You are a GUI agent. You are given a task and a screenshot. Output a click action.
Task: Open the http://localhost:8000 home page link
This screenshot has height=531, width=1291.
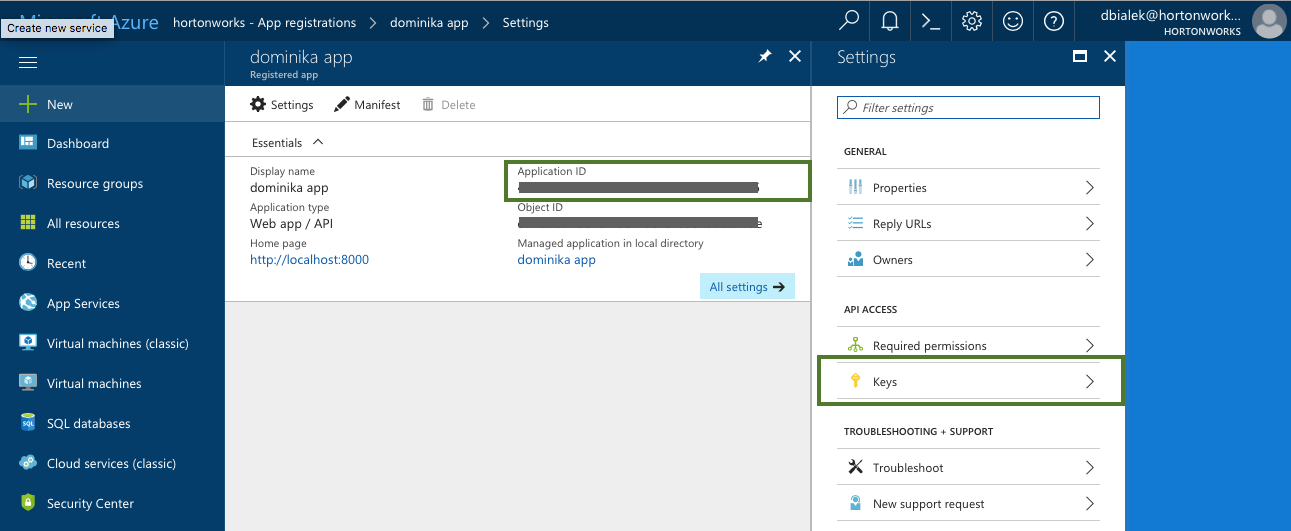(309, 260)
